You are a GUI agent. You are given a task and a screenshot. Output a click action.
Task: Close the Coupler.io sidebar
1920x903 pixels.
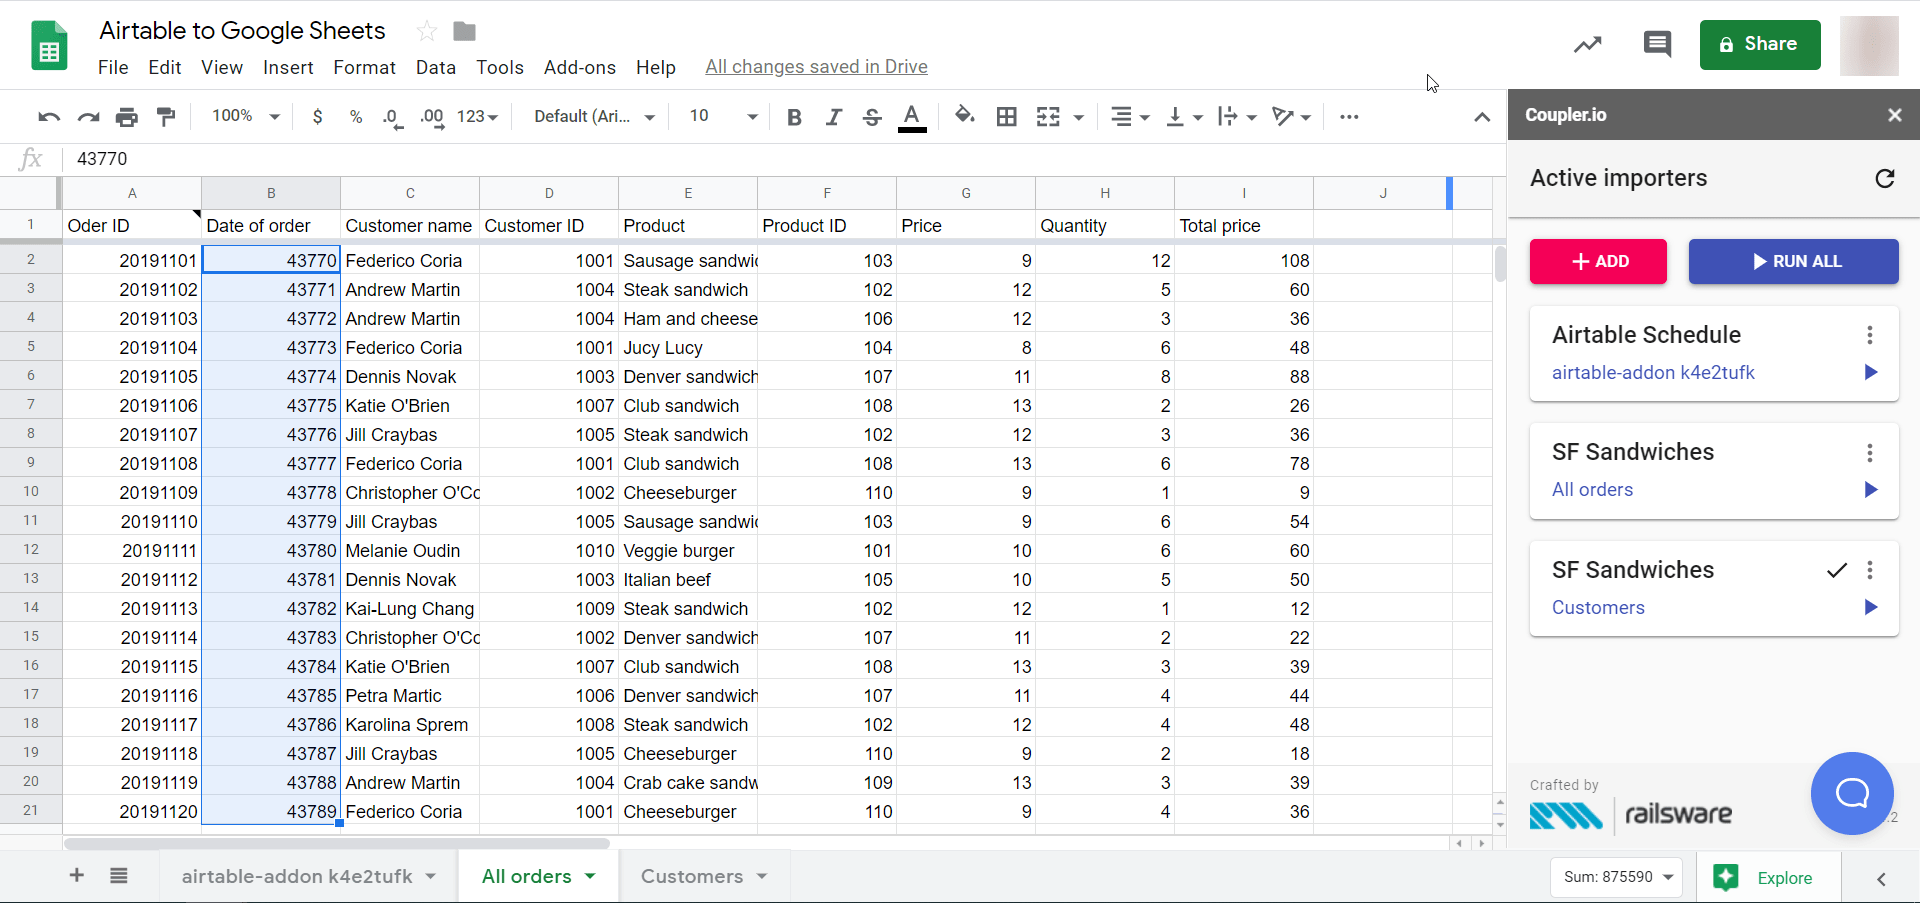(x=1894, y=115)
